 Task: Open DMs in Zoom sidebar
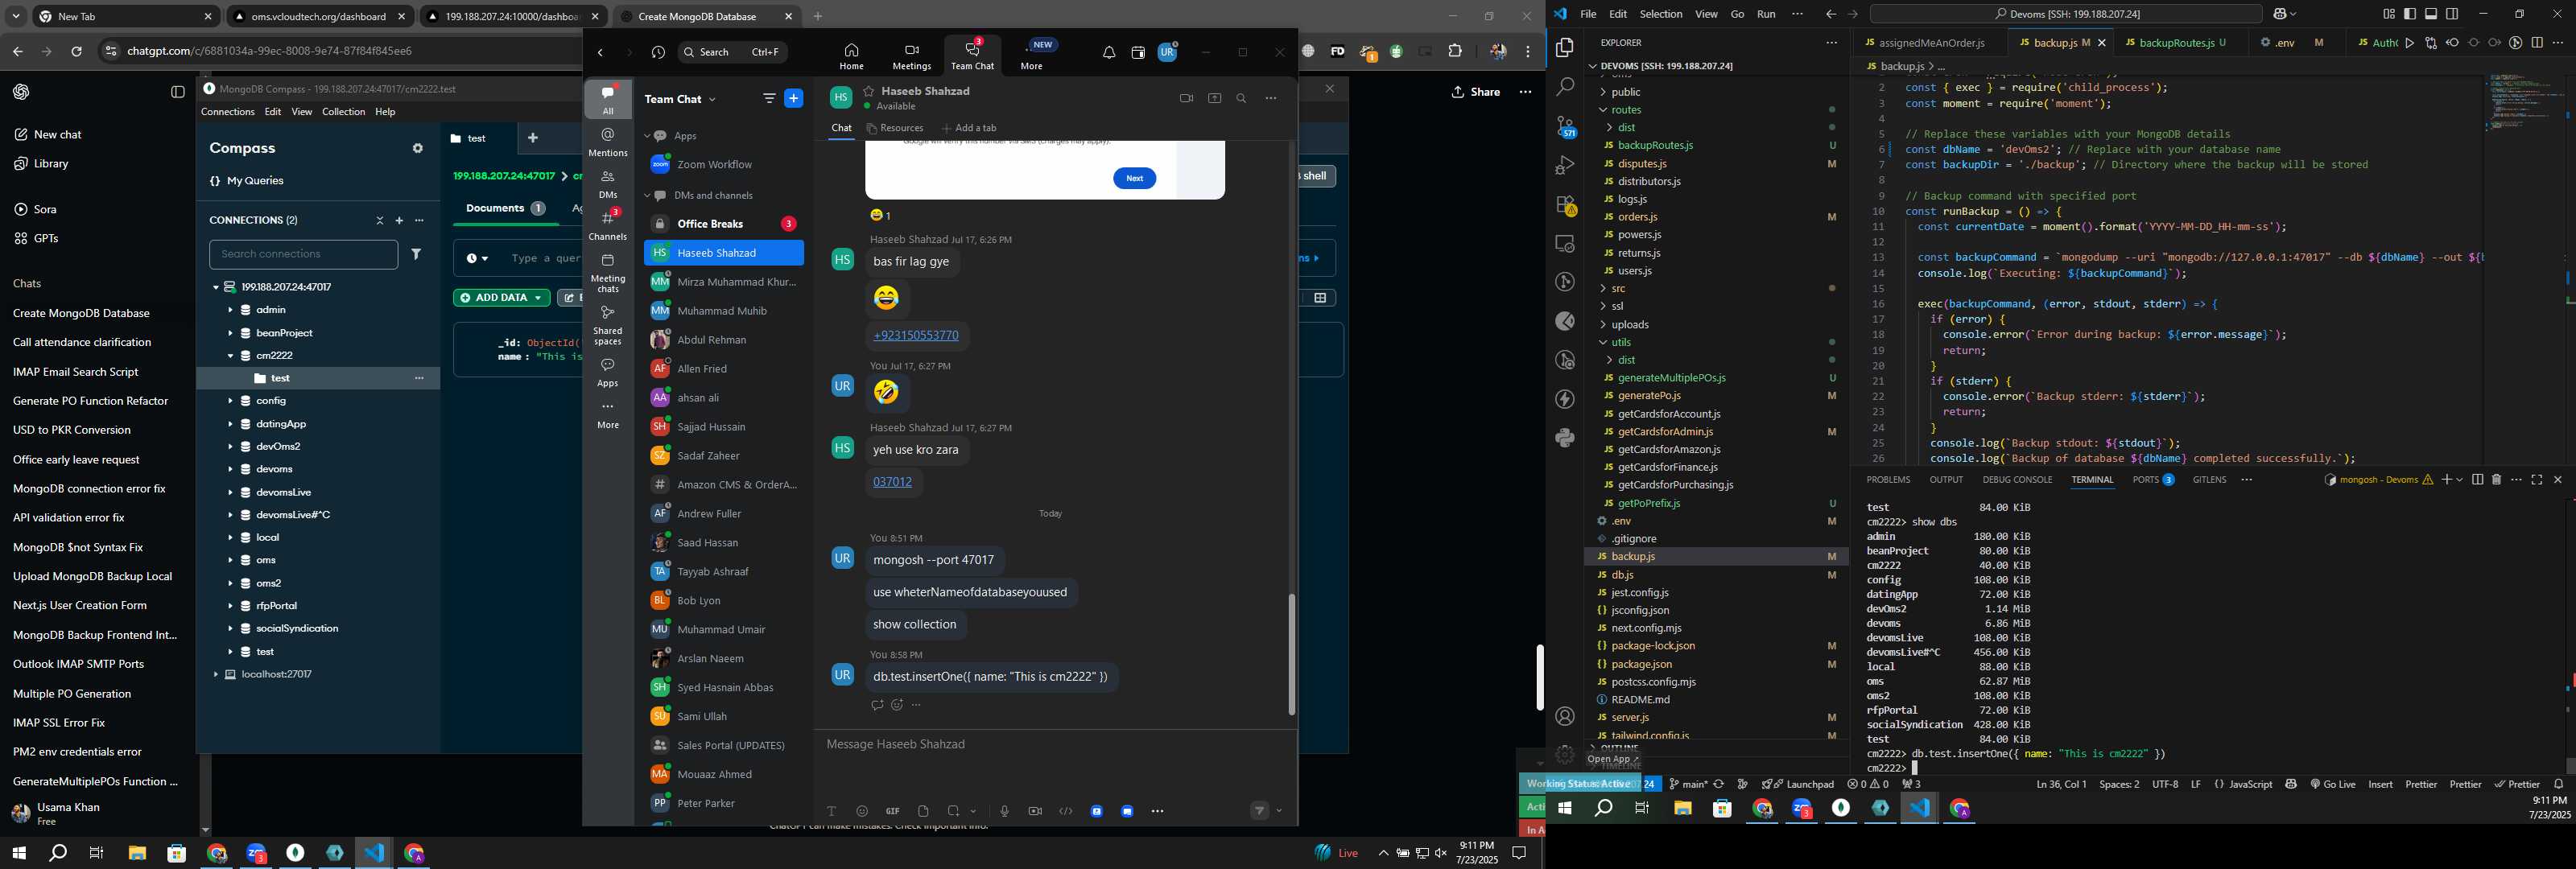click(608, 184)
